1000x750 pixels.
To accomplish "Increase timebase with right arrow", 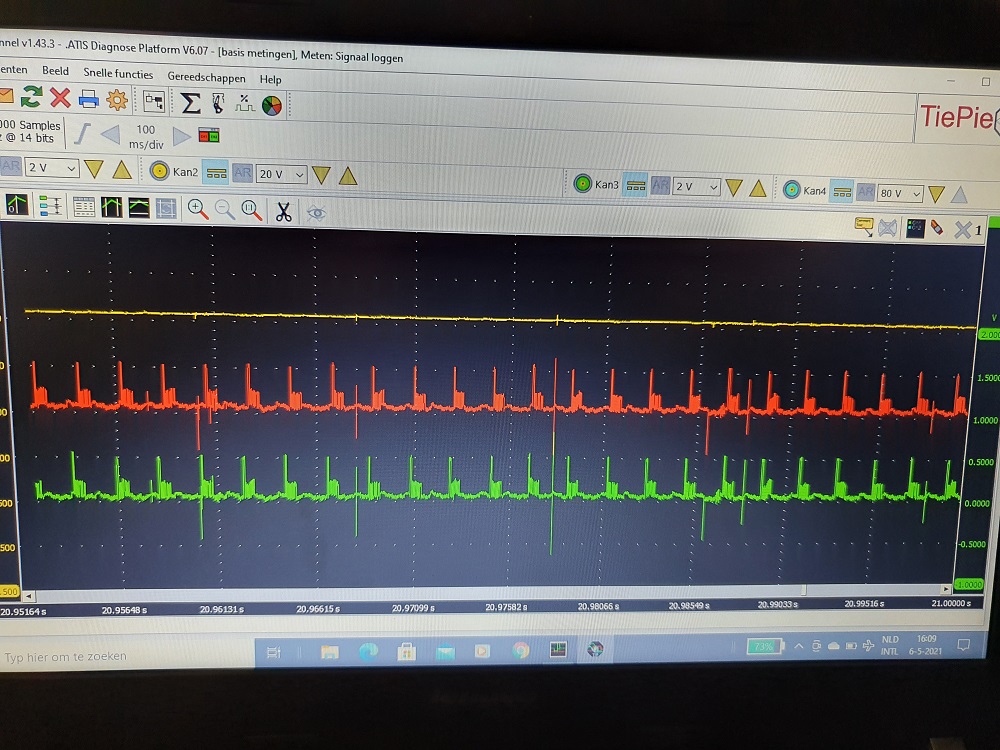I will pyautogui.click(x=182, y=136).
